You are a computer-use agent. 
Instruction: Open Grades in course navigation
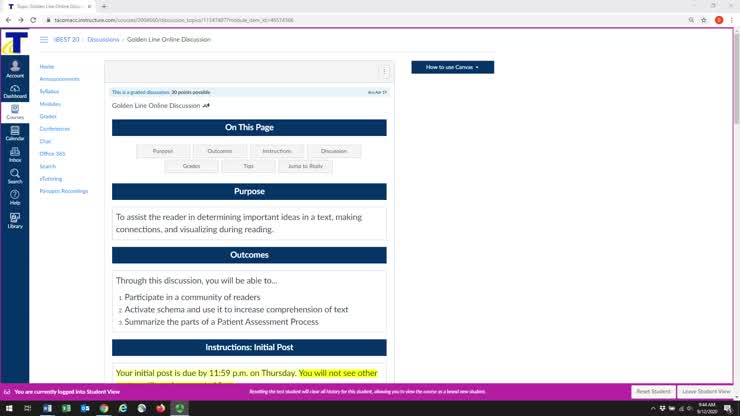[x=48, y=116]
